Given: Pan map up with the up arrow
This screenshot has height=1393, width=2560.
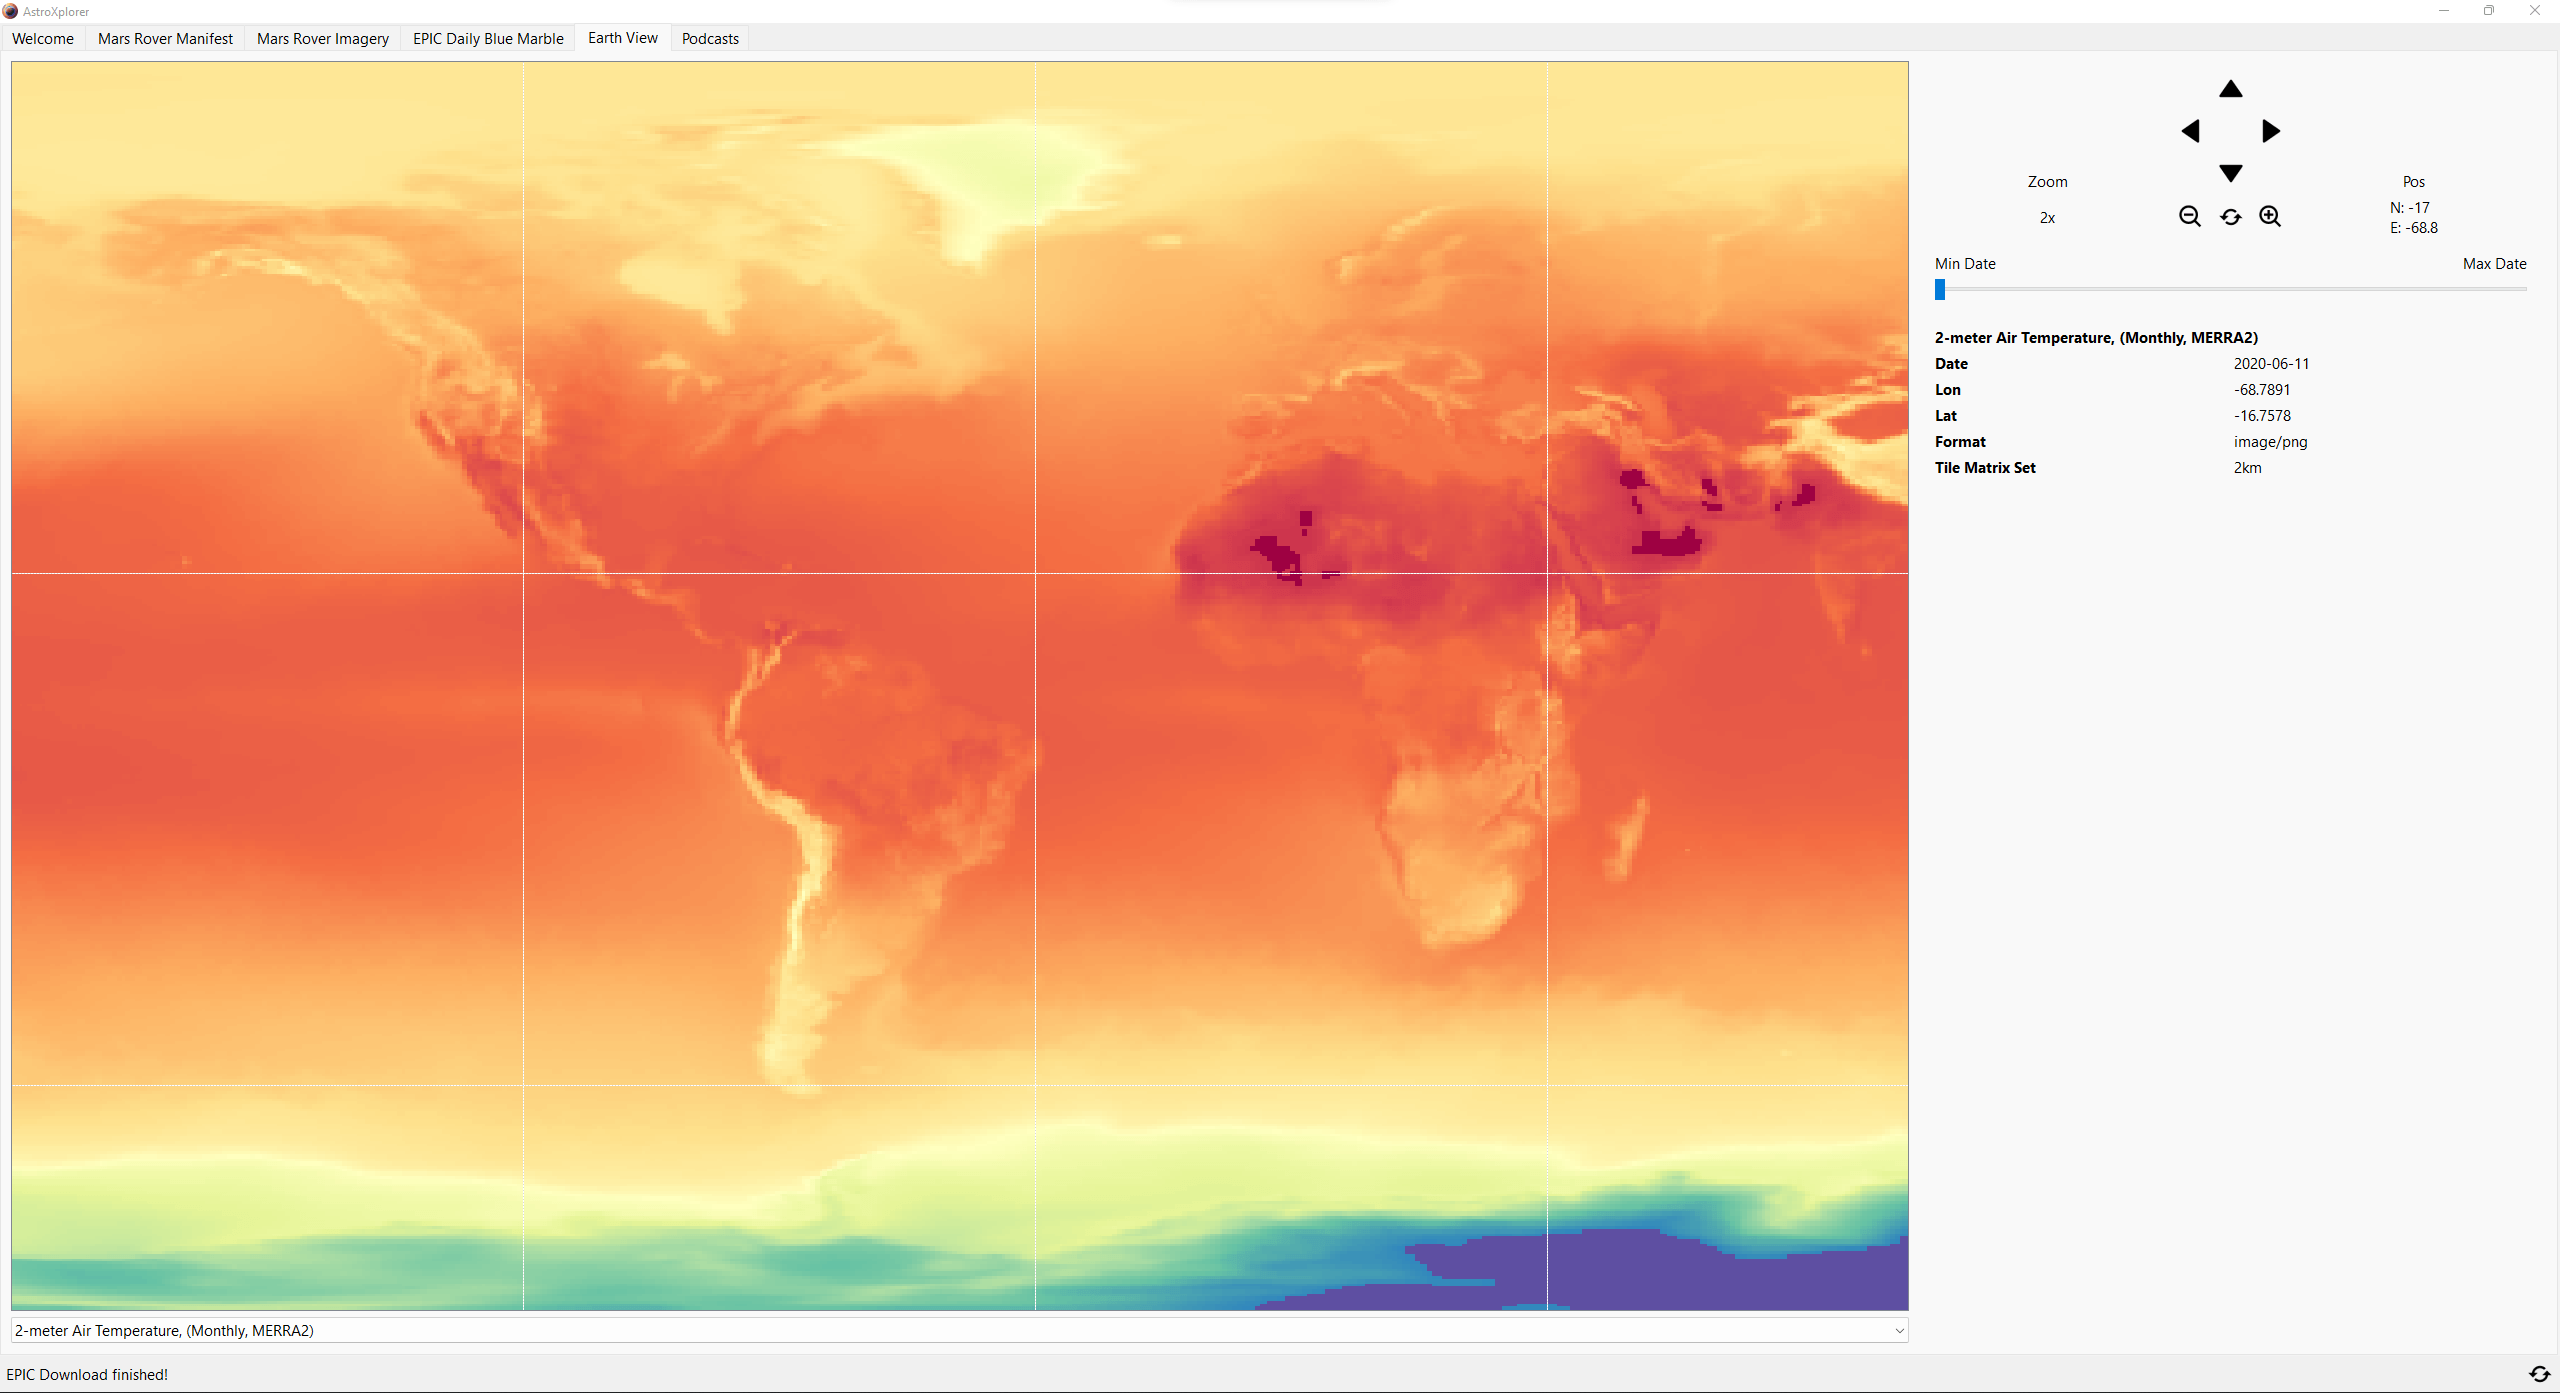Looking at the screenshot, I should tap(2230, 89).
